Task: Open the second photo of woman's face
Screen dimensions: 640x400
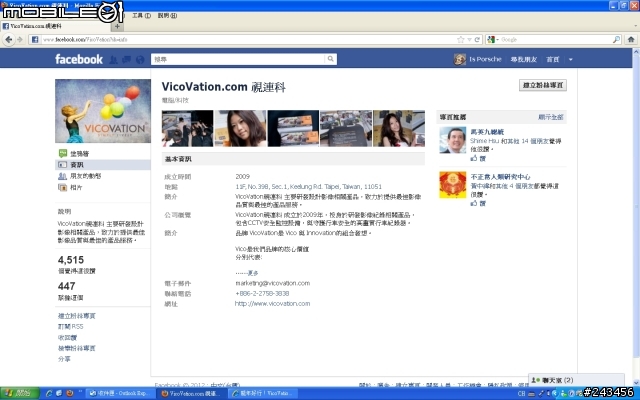Action: 240,128
